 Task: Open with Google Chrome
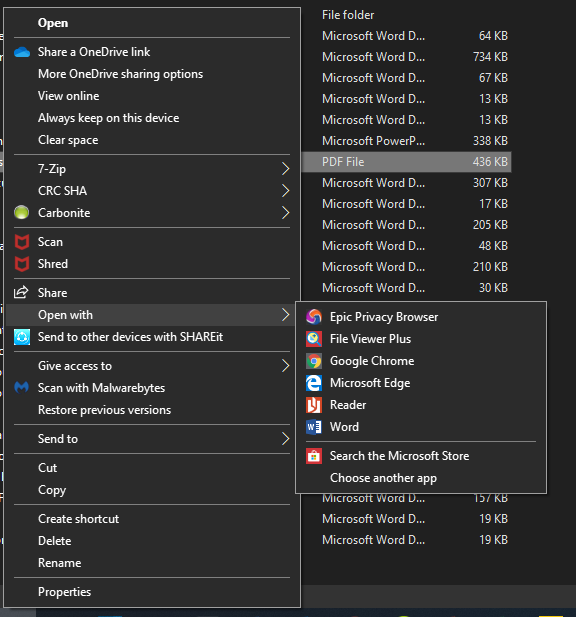(x=421, y=361)
